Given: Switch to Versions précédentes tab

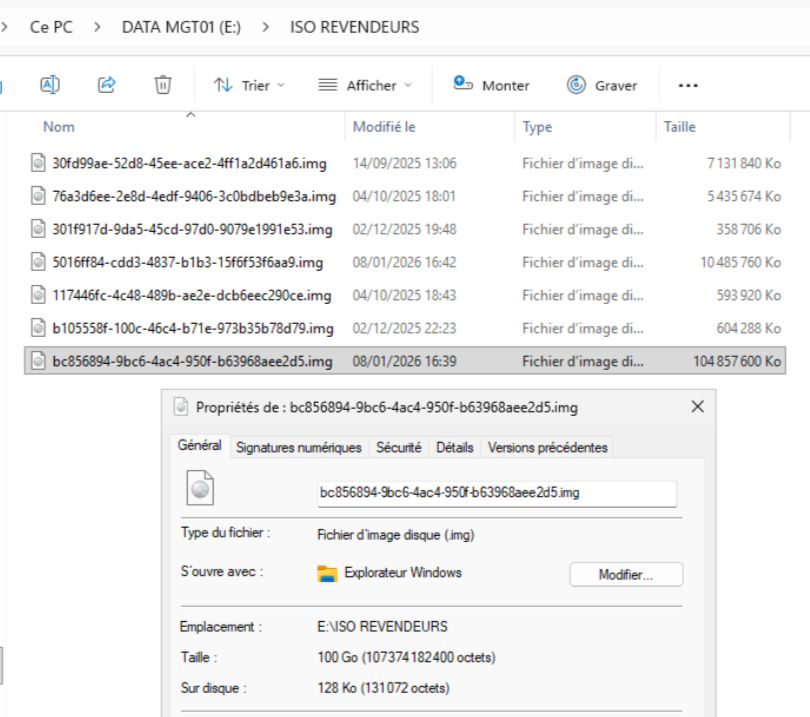Looking at the screenshot, I should coord(547,447).
